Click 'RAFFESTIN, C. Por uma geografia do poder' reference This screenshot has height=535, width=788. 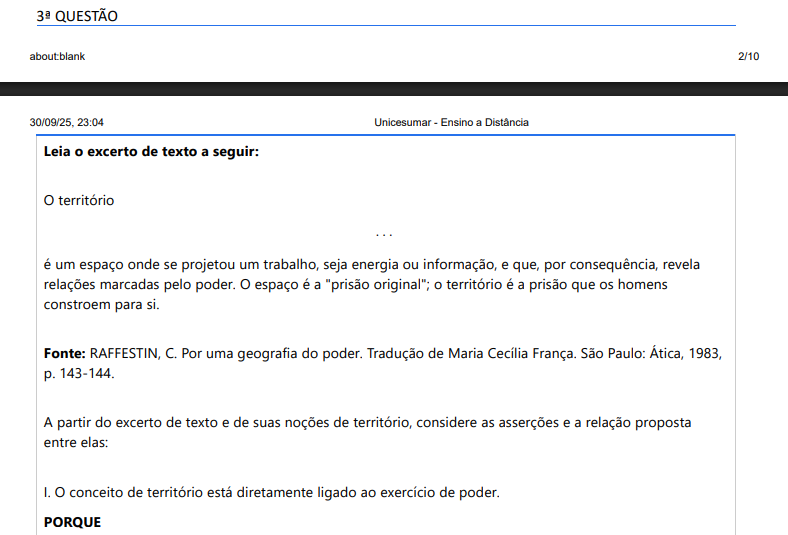[x=226, y=354]
